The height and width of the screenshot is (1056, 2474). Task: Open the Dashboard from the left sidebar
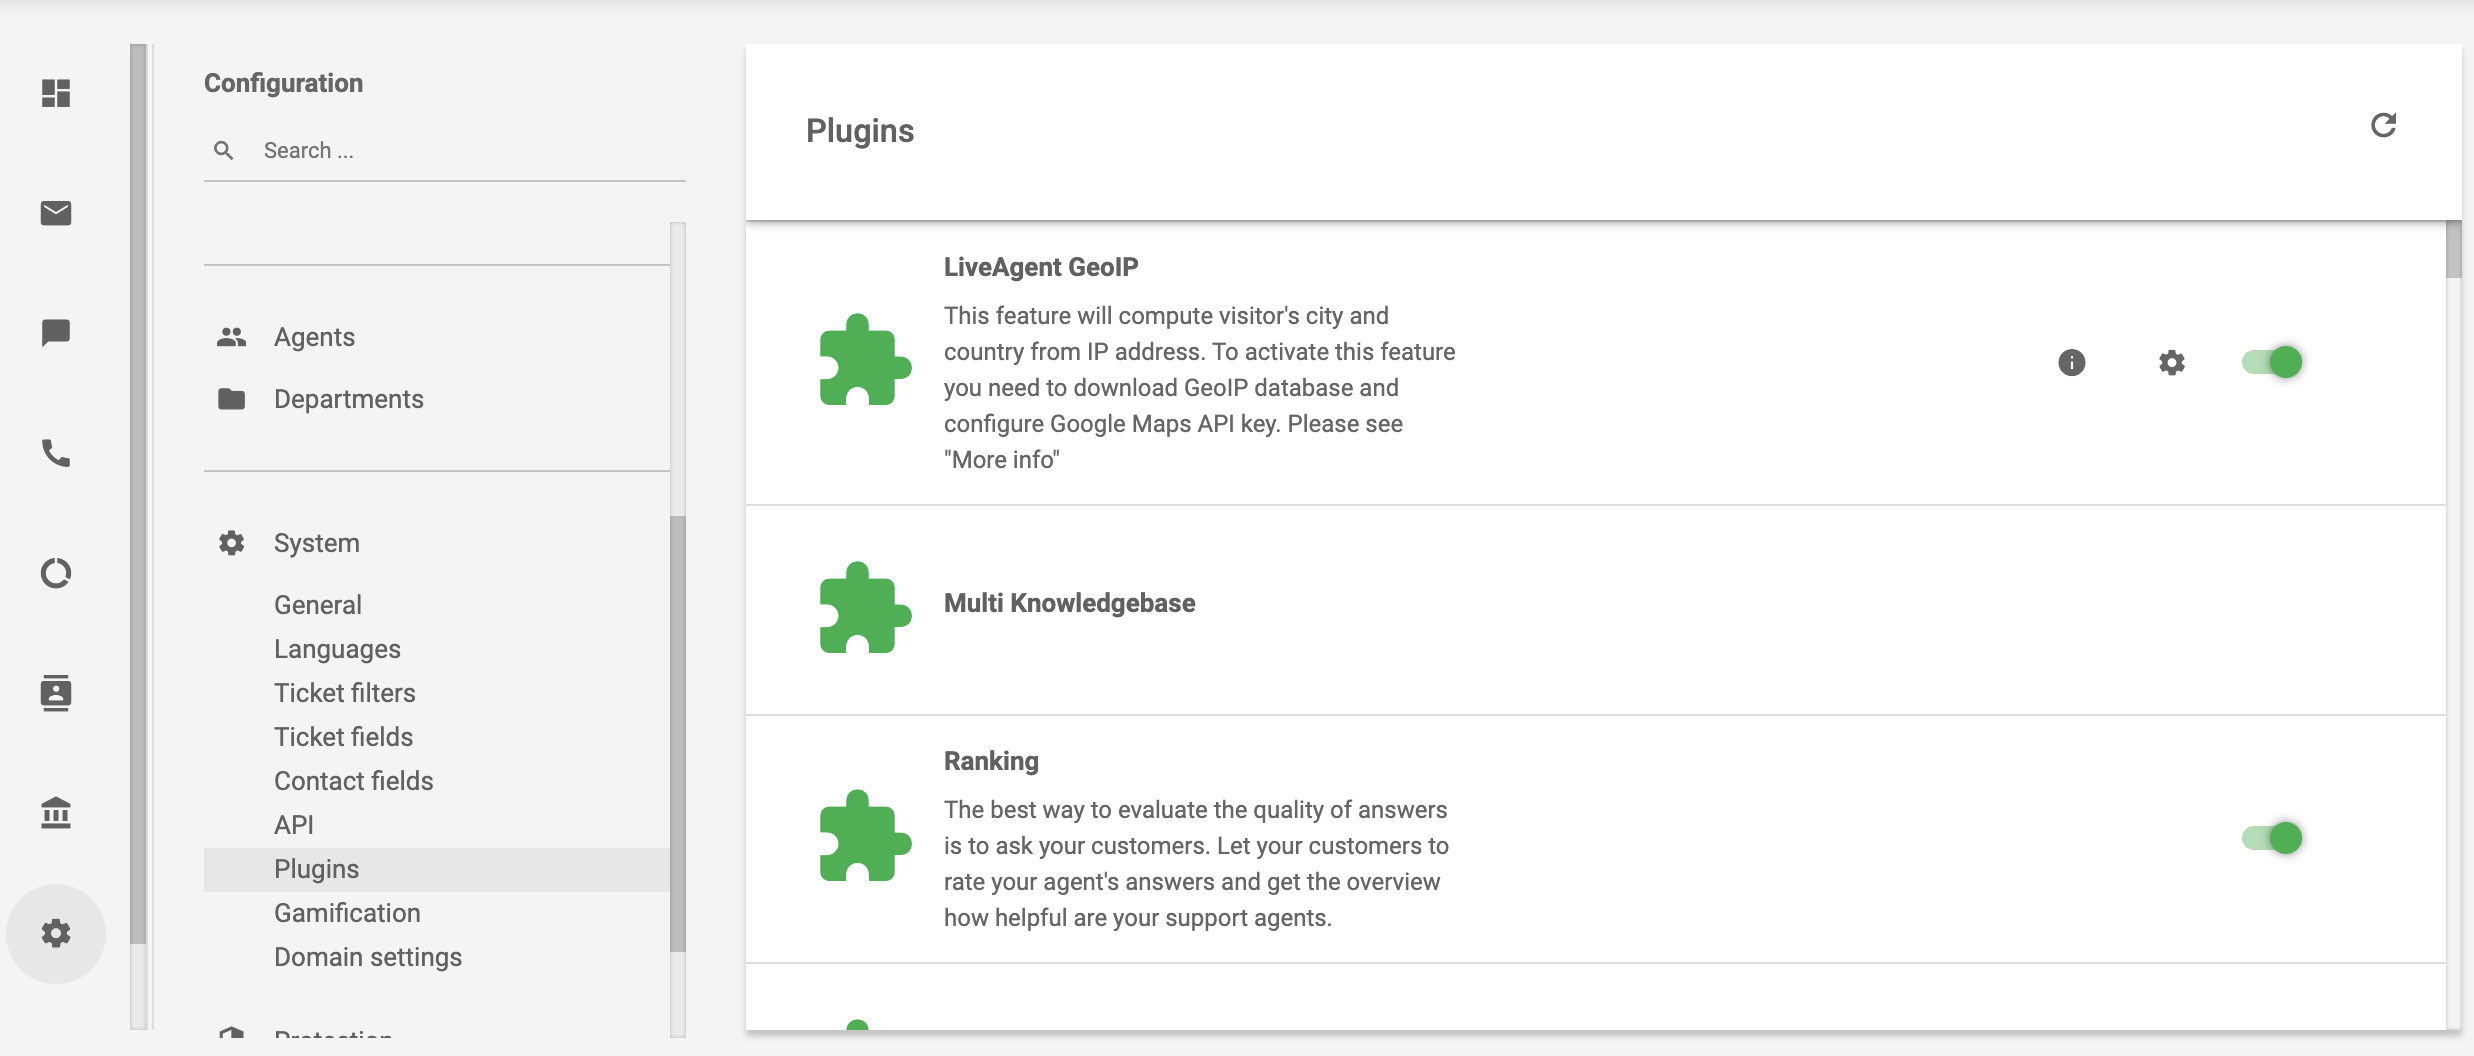[x=56, y=94]
